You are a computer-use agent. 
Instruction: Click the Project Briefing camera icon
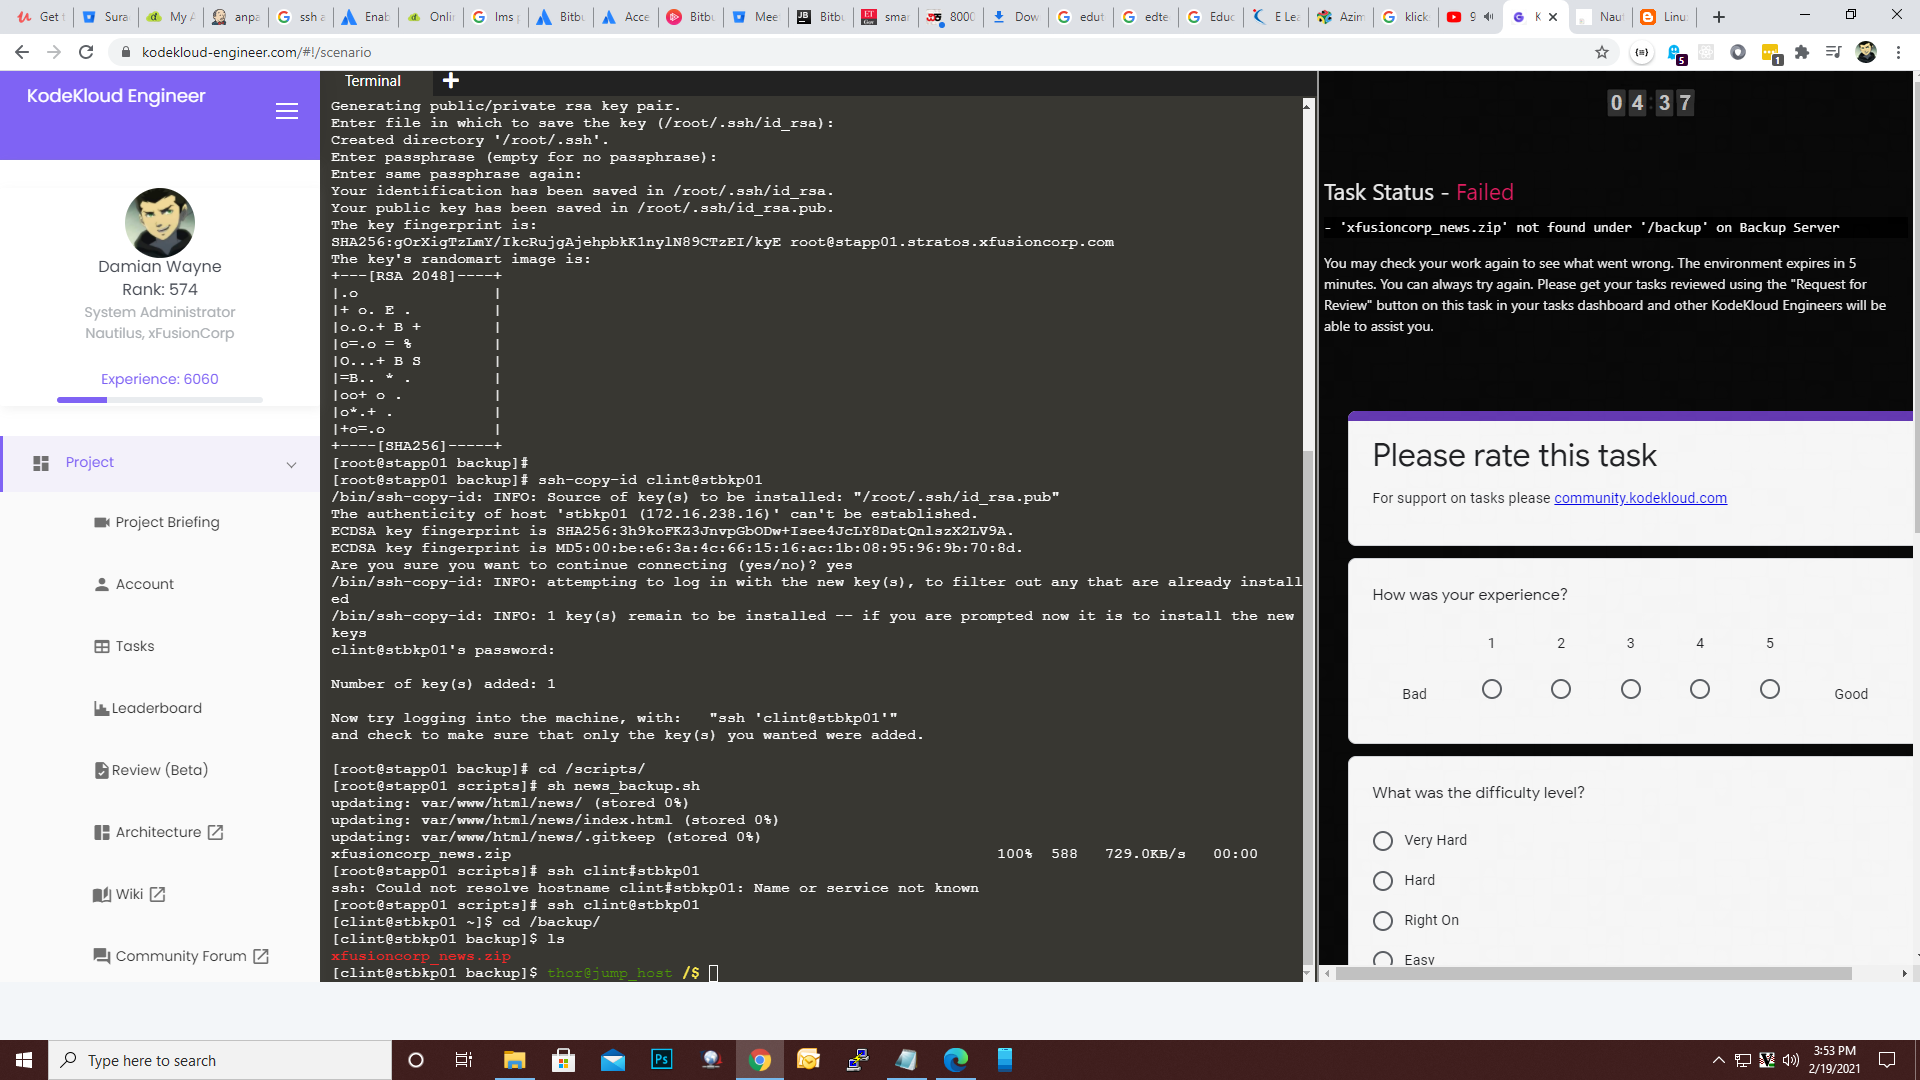(x=101, y=522)
